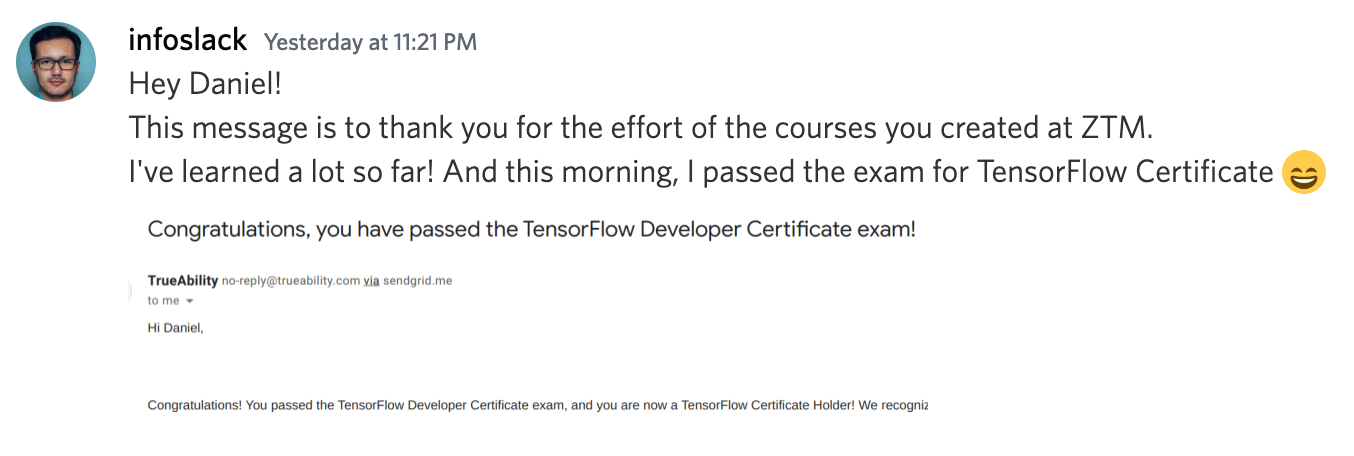Image resolution: width=1354 pixels, height=456 pixels.
Task: Expand the arrow next to "to me"
Action: pyautogui.click(x=189, y=301)
